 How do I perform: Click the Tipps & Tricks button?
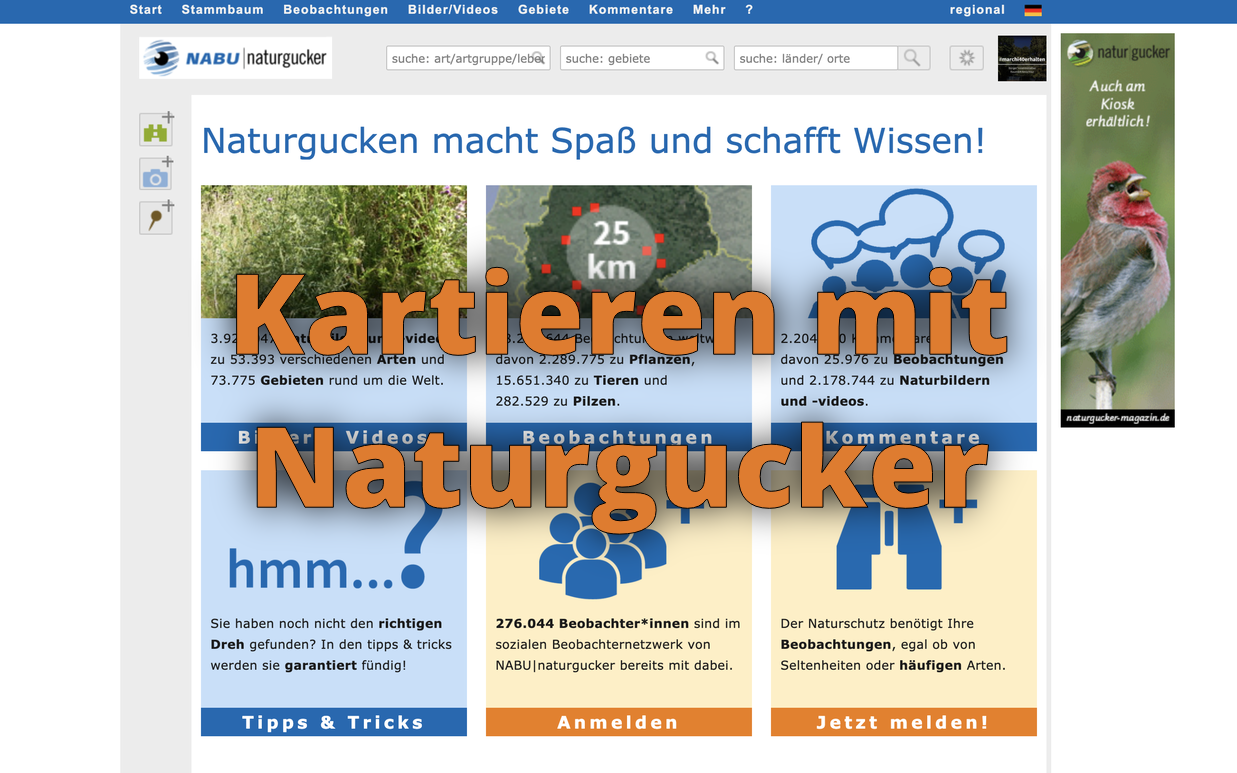click(x=334, y=722)
